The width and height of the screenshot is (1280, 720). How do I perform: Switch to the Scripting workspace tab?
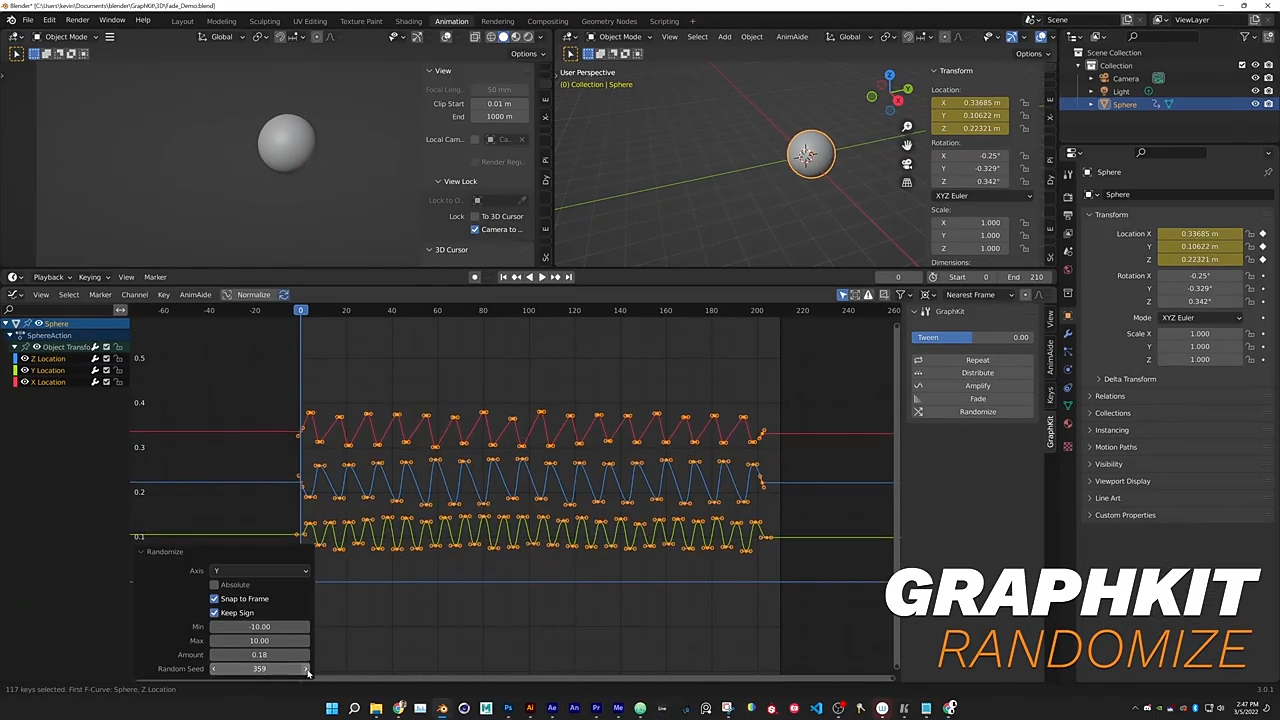[x=664, y=21]
